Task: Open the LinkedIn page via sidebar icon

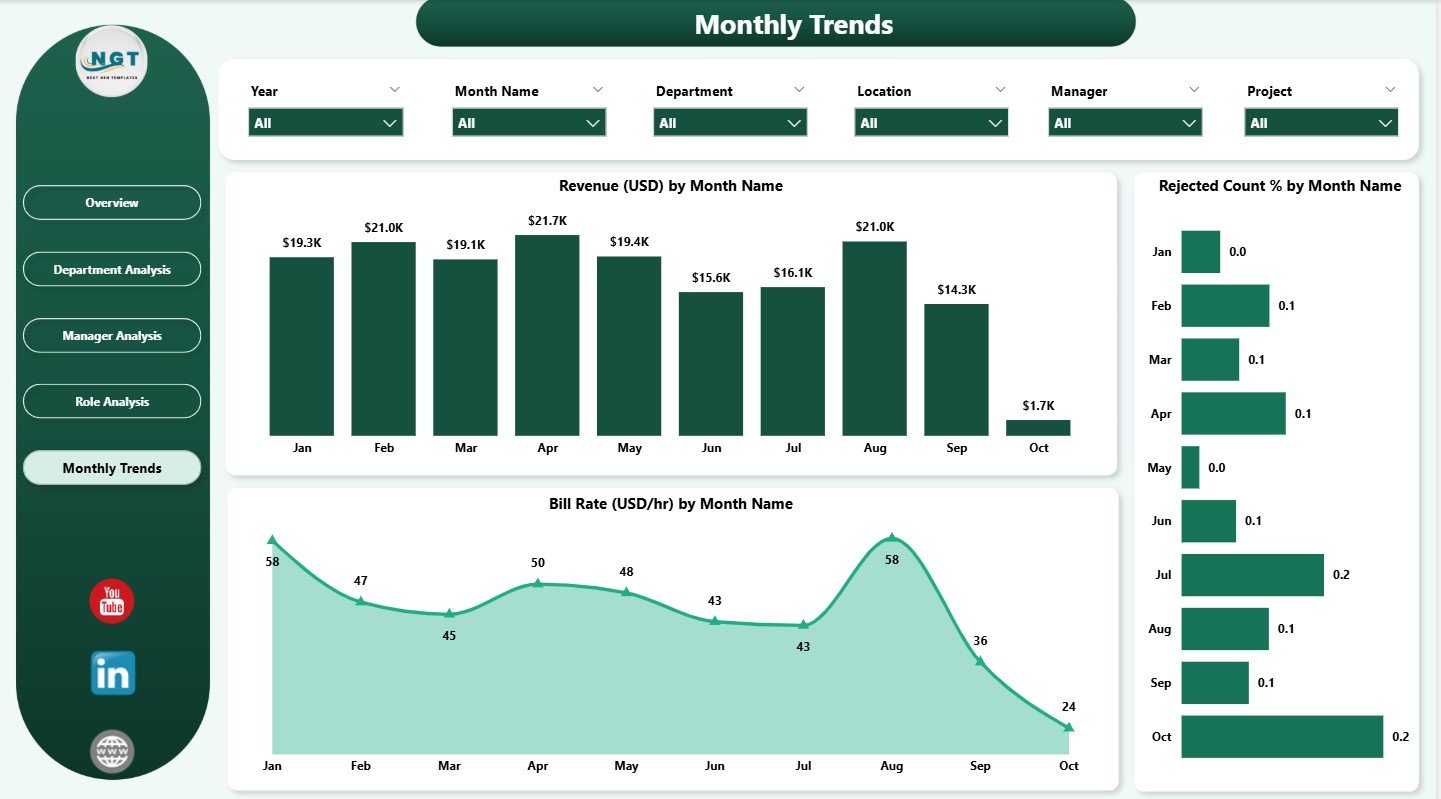Action: pyautogui.click(x=112, y=674)
